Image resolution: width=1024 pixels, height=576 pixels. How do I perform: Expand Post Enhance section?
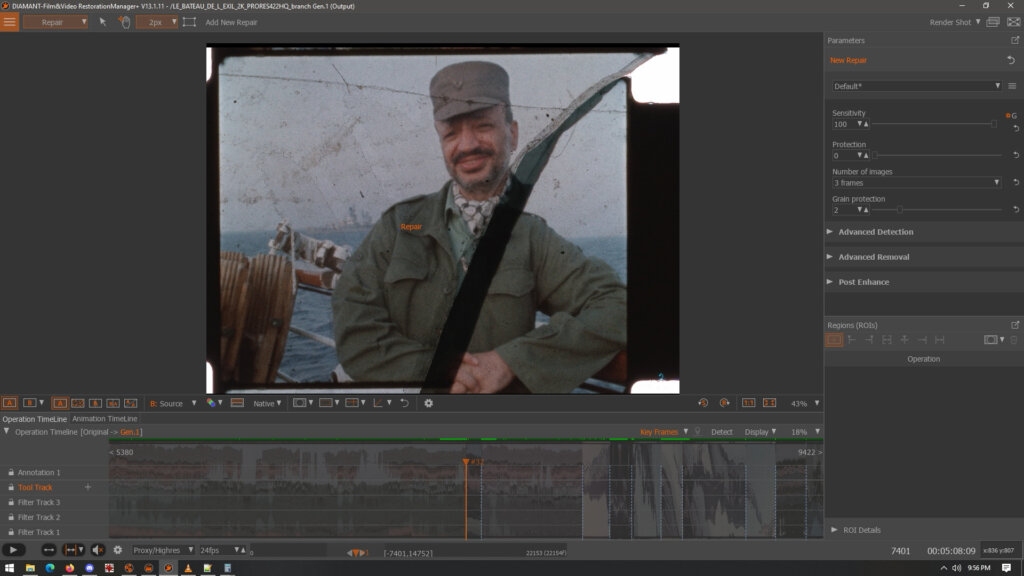(x=863, y=282)
